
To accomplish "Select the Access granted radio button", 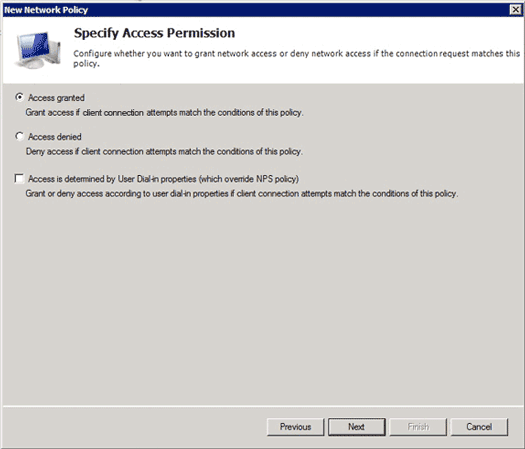I will (x=19, y=97).
